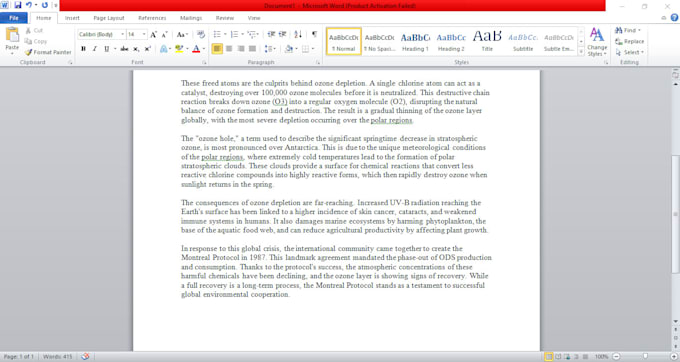
Task: Apply superscript formatting
Action: pos(147,49)
